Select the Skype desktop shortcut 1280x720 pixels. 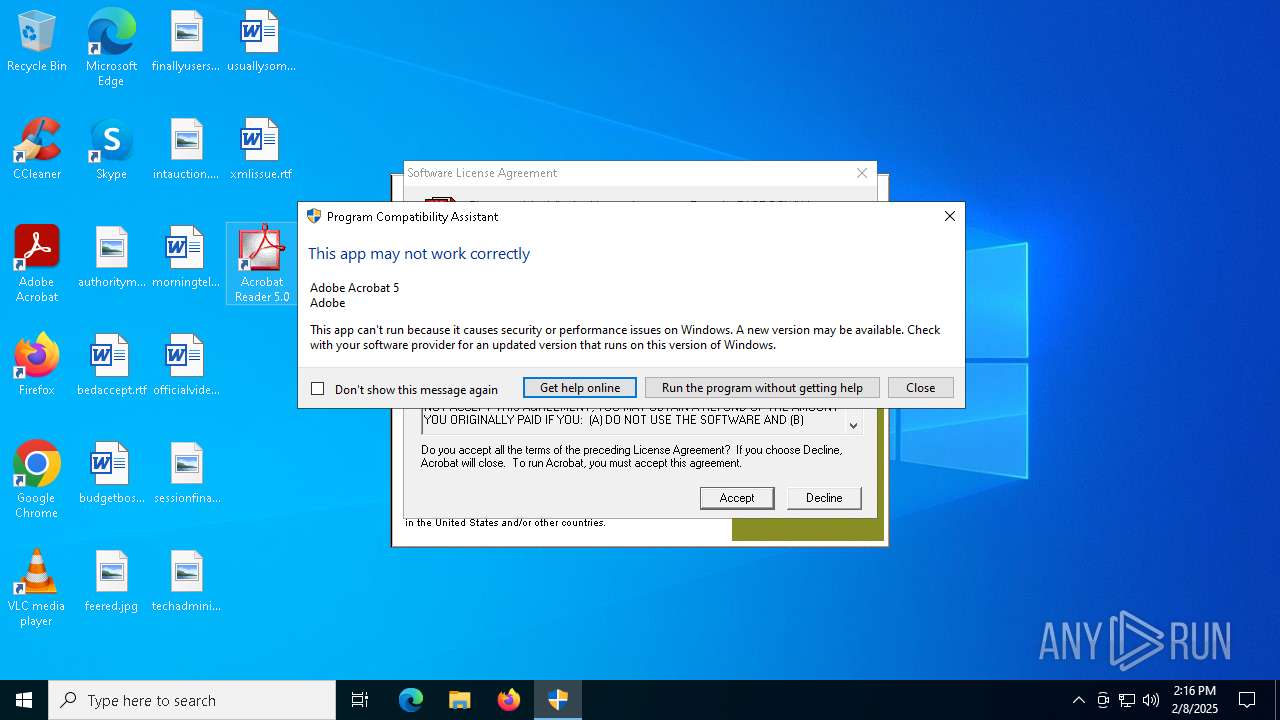click(x=111, y=150)
